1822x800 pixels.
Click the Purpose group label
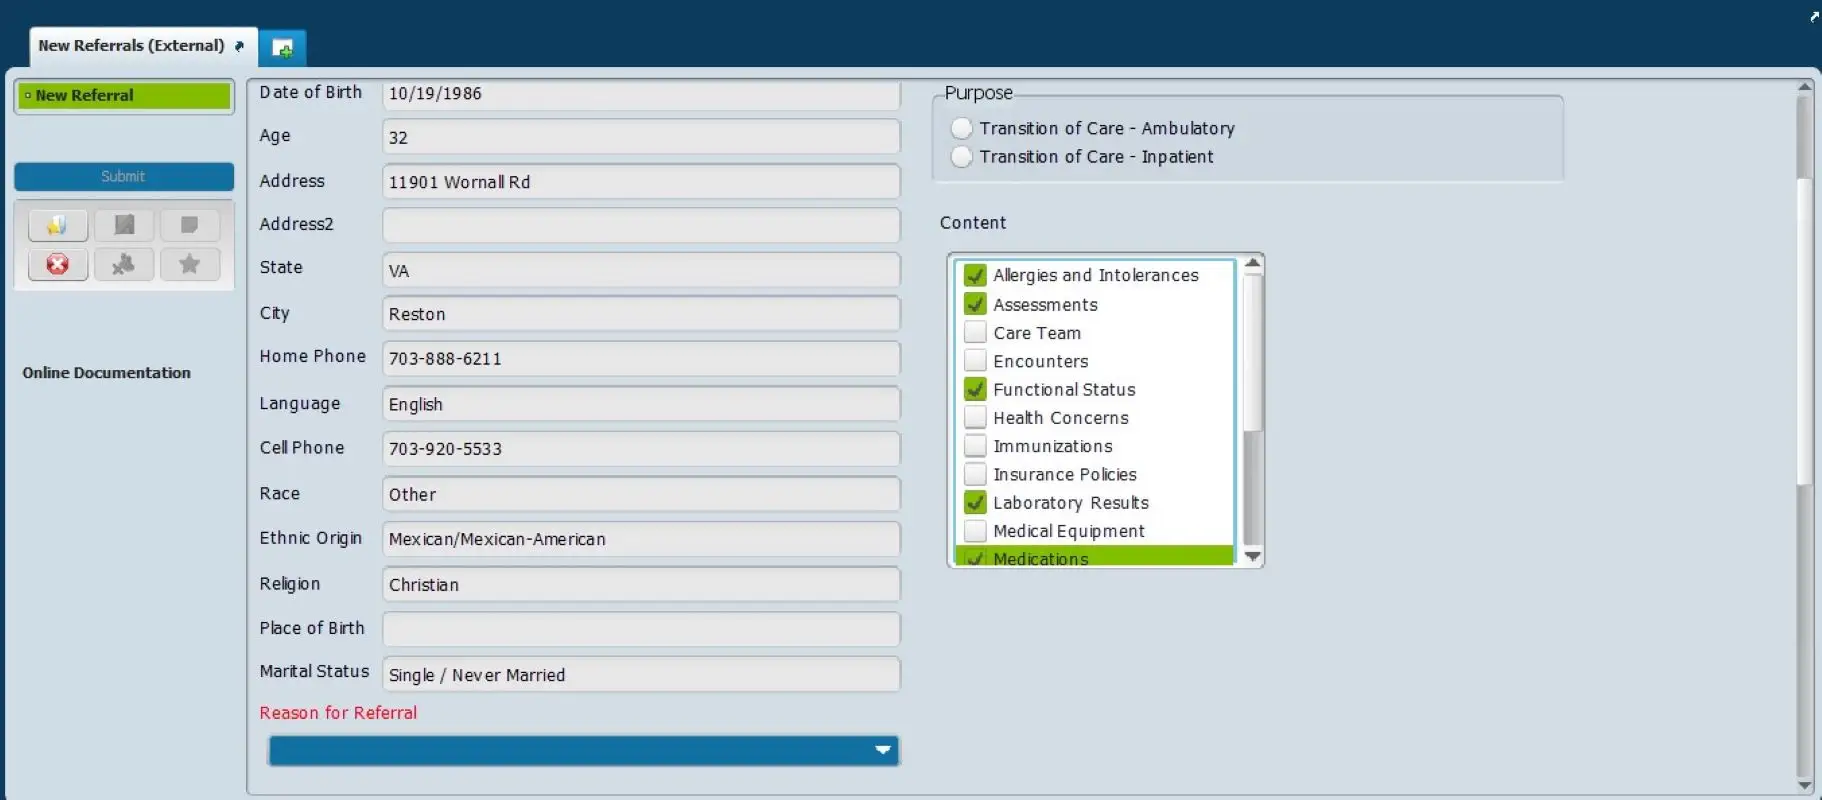tap(978, 93)
